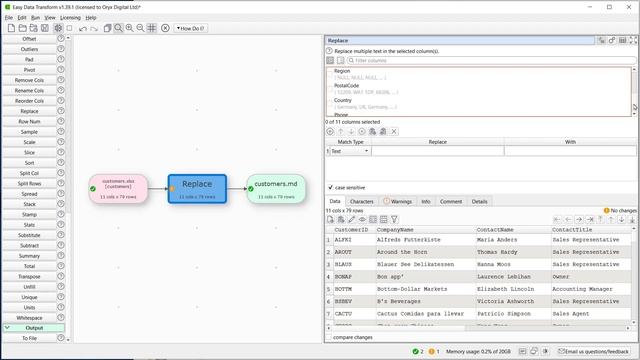Collapse the Output section chevron

click(x=7, y=328)
